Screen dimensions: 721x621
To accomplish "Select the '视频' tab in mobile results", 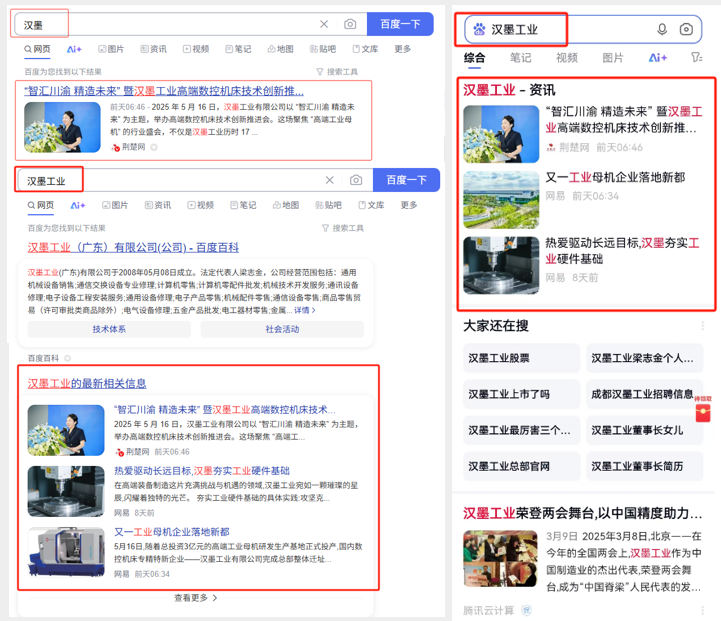I will pos(567,58).
